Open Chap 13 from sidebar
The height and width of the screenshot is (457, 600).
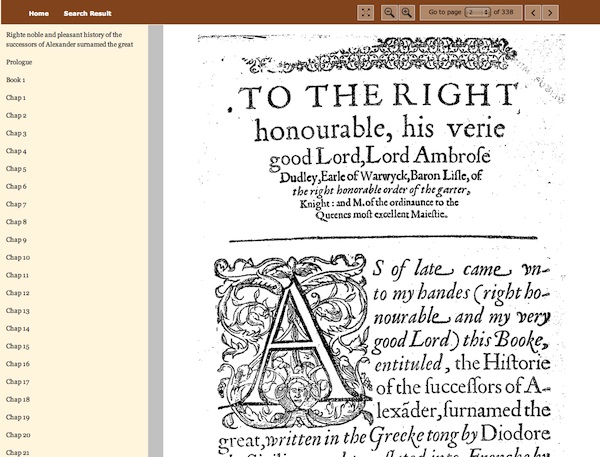(18, 310)
